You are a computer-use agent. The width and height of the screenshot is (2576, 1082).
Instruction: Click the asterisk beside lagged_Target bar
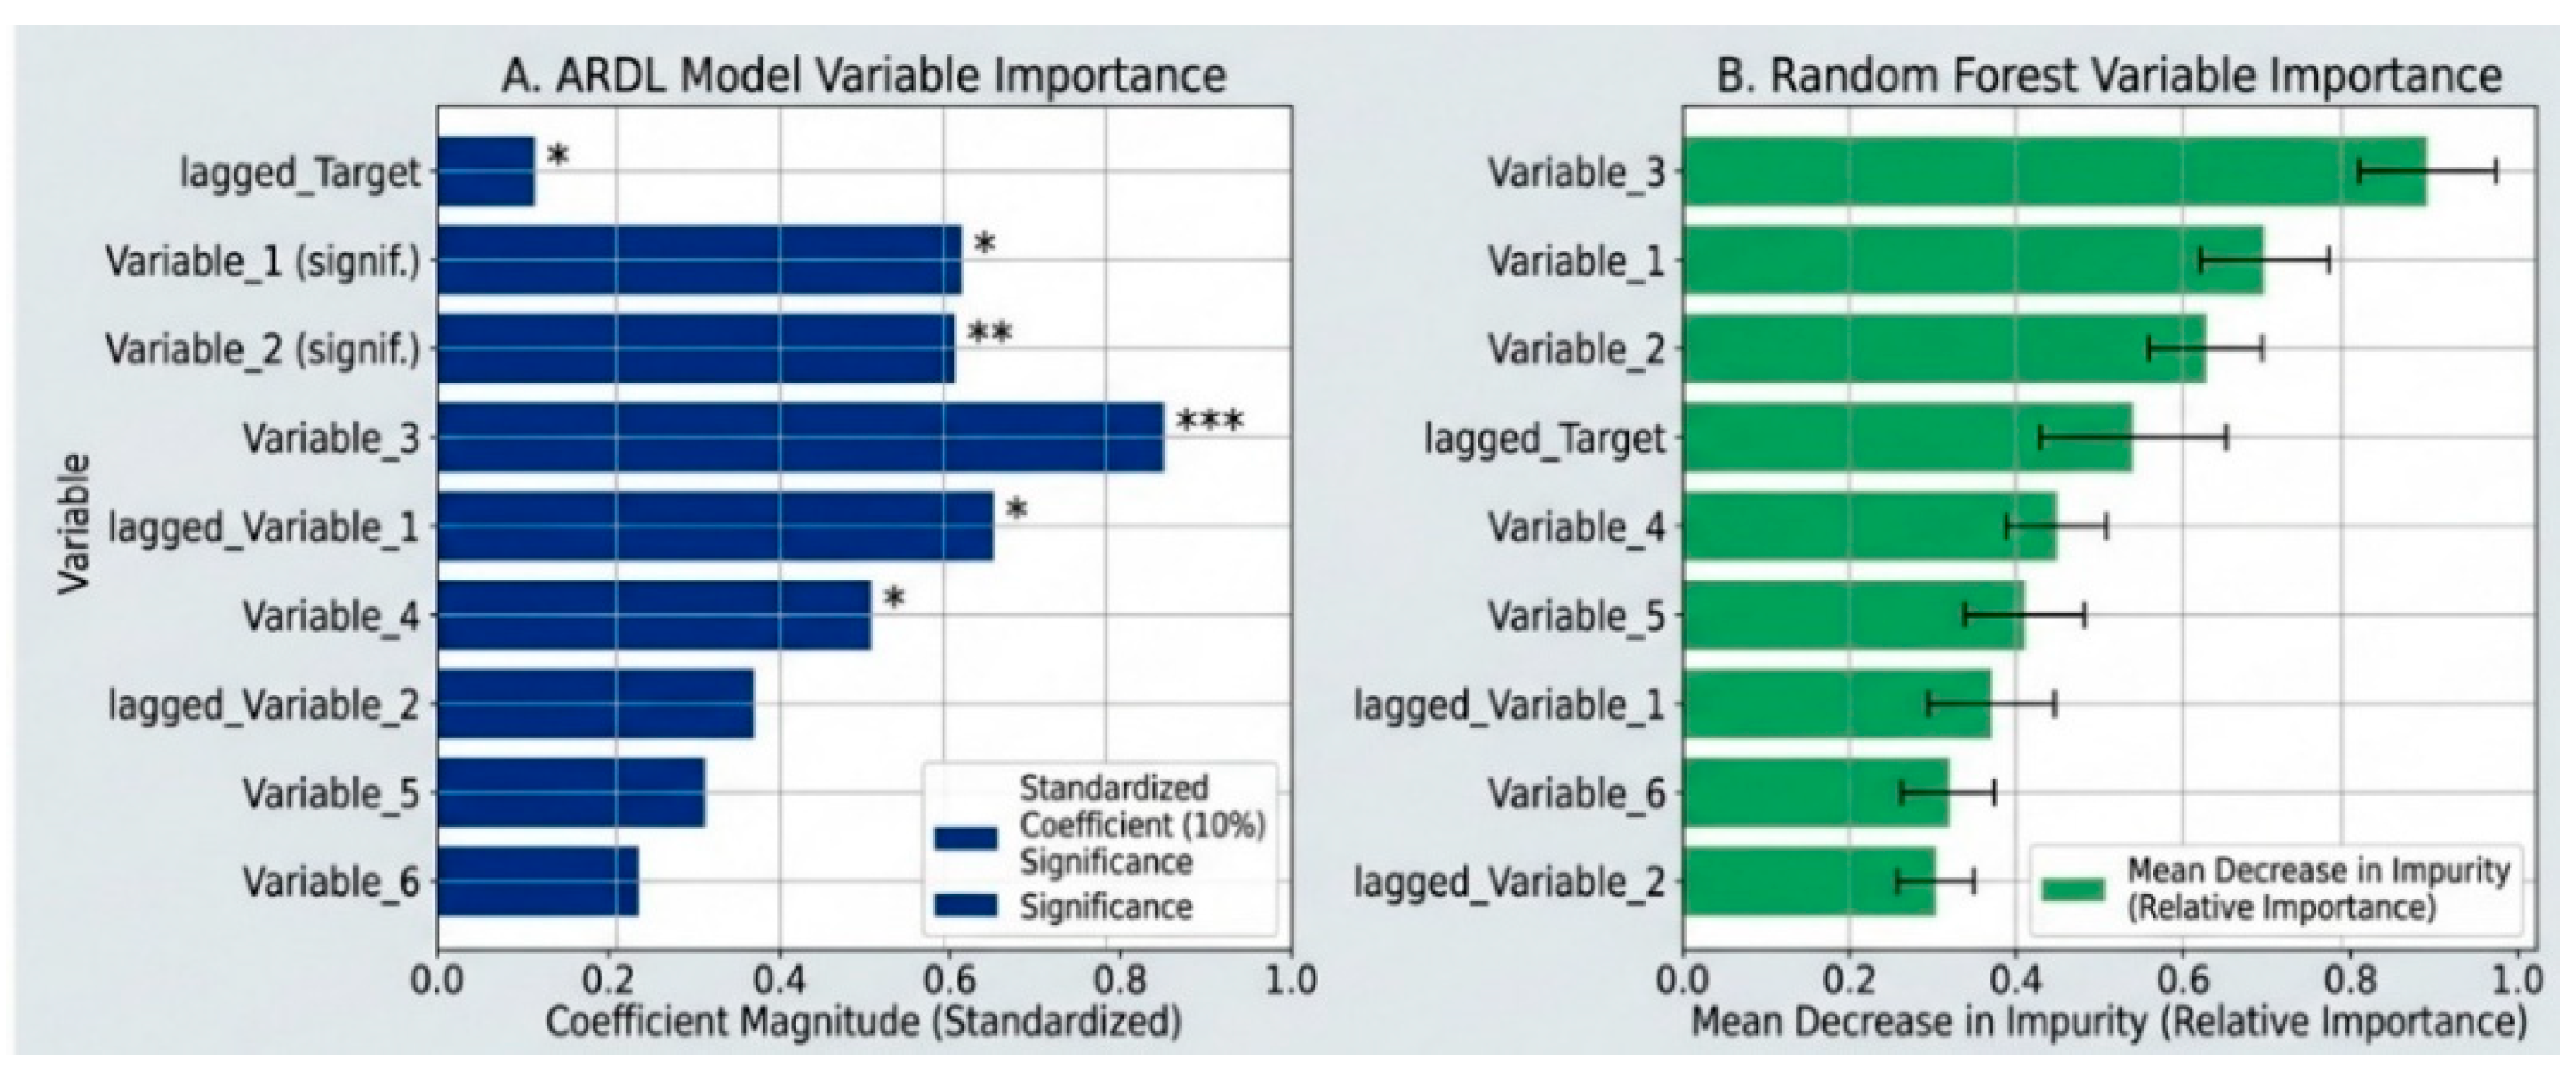557,157
